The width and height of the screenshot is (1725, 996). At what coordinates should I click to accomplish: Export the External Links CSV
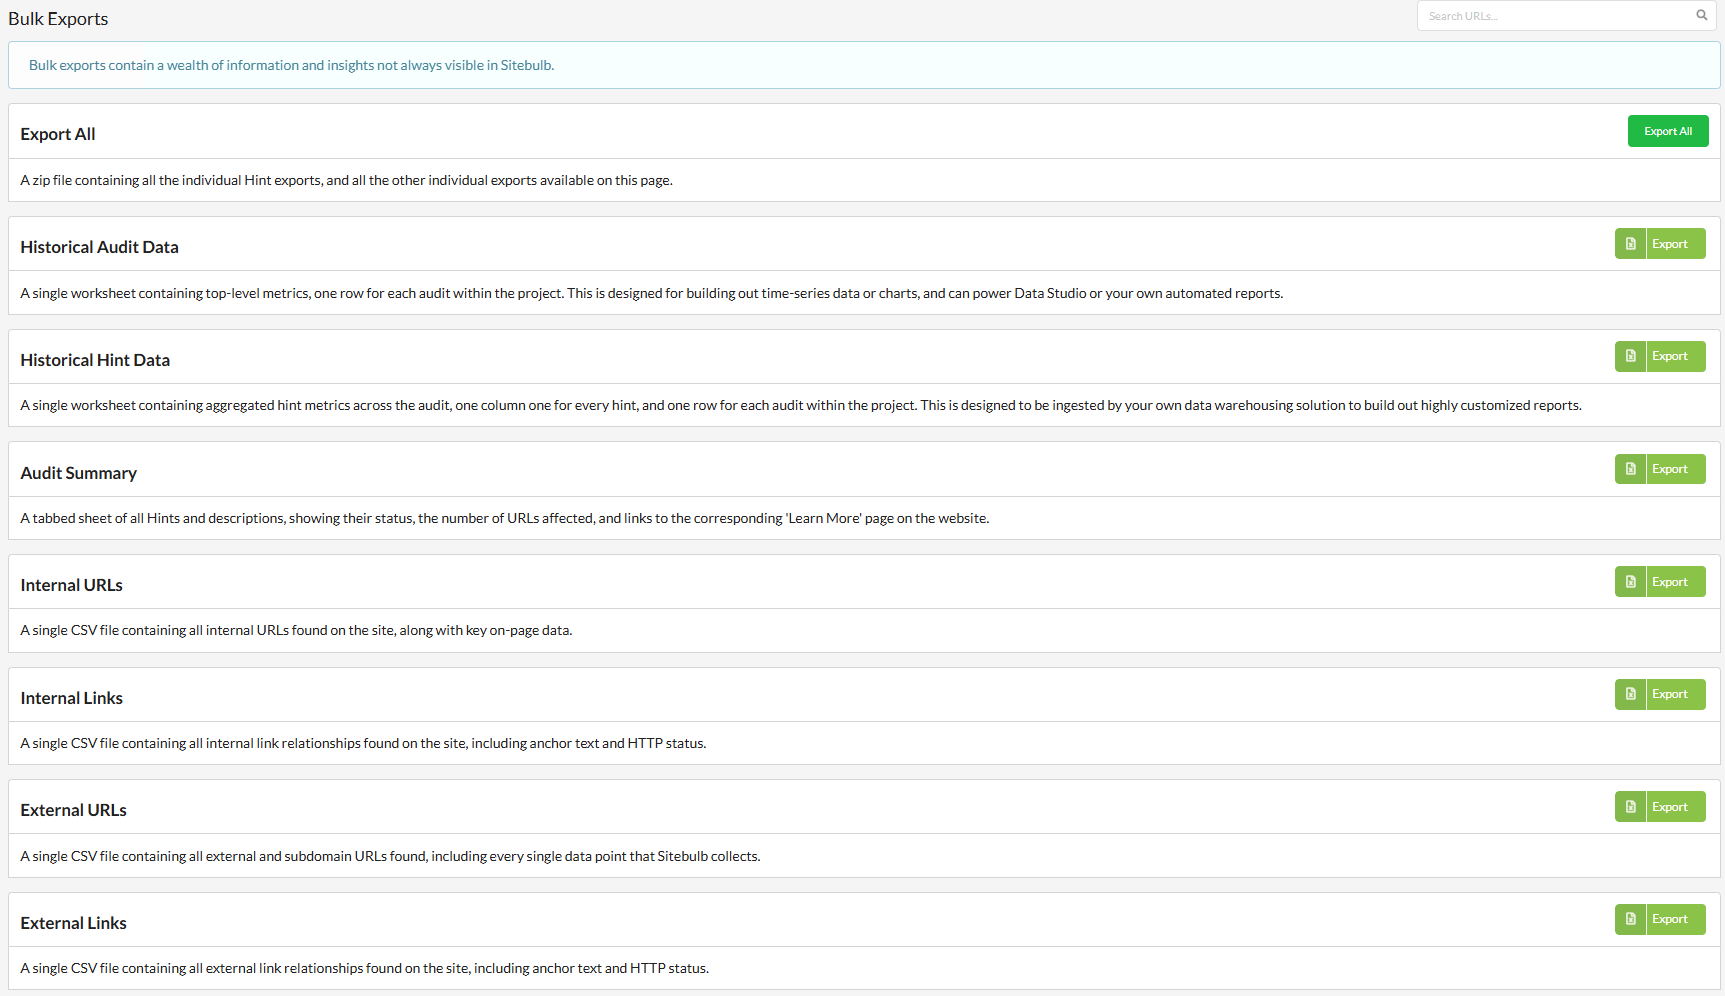[x=1676, y=919]
